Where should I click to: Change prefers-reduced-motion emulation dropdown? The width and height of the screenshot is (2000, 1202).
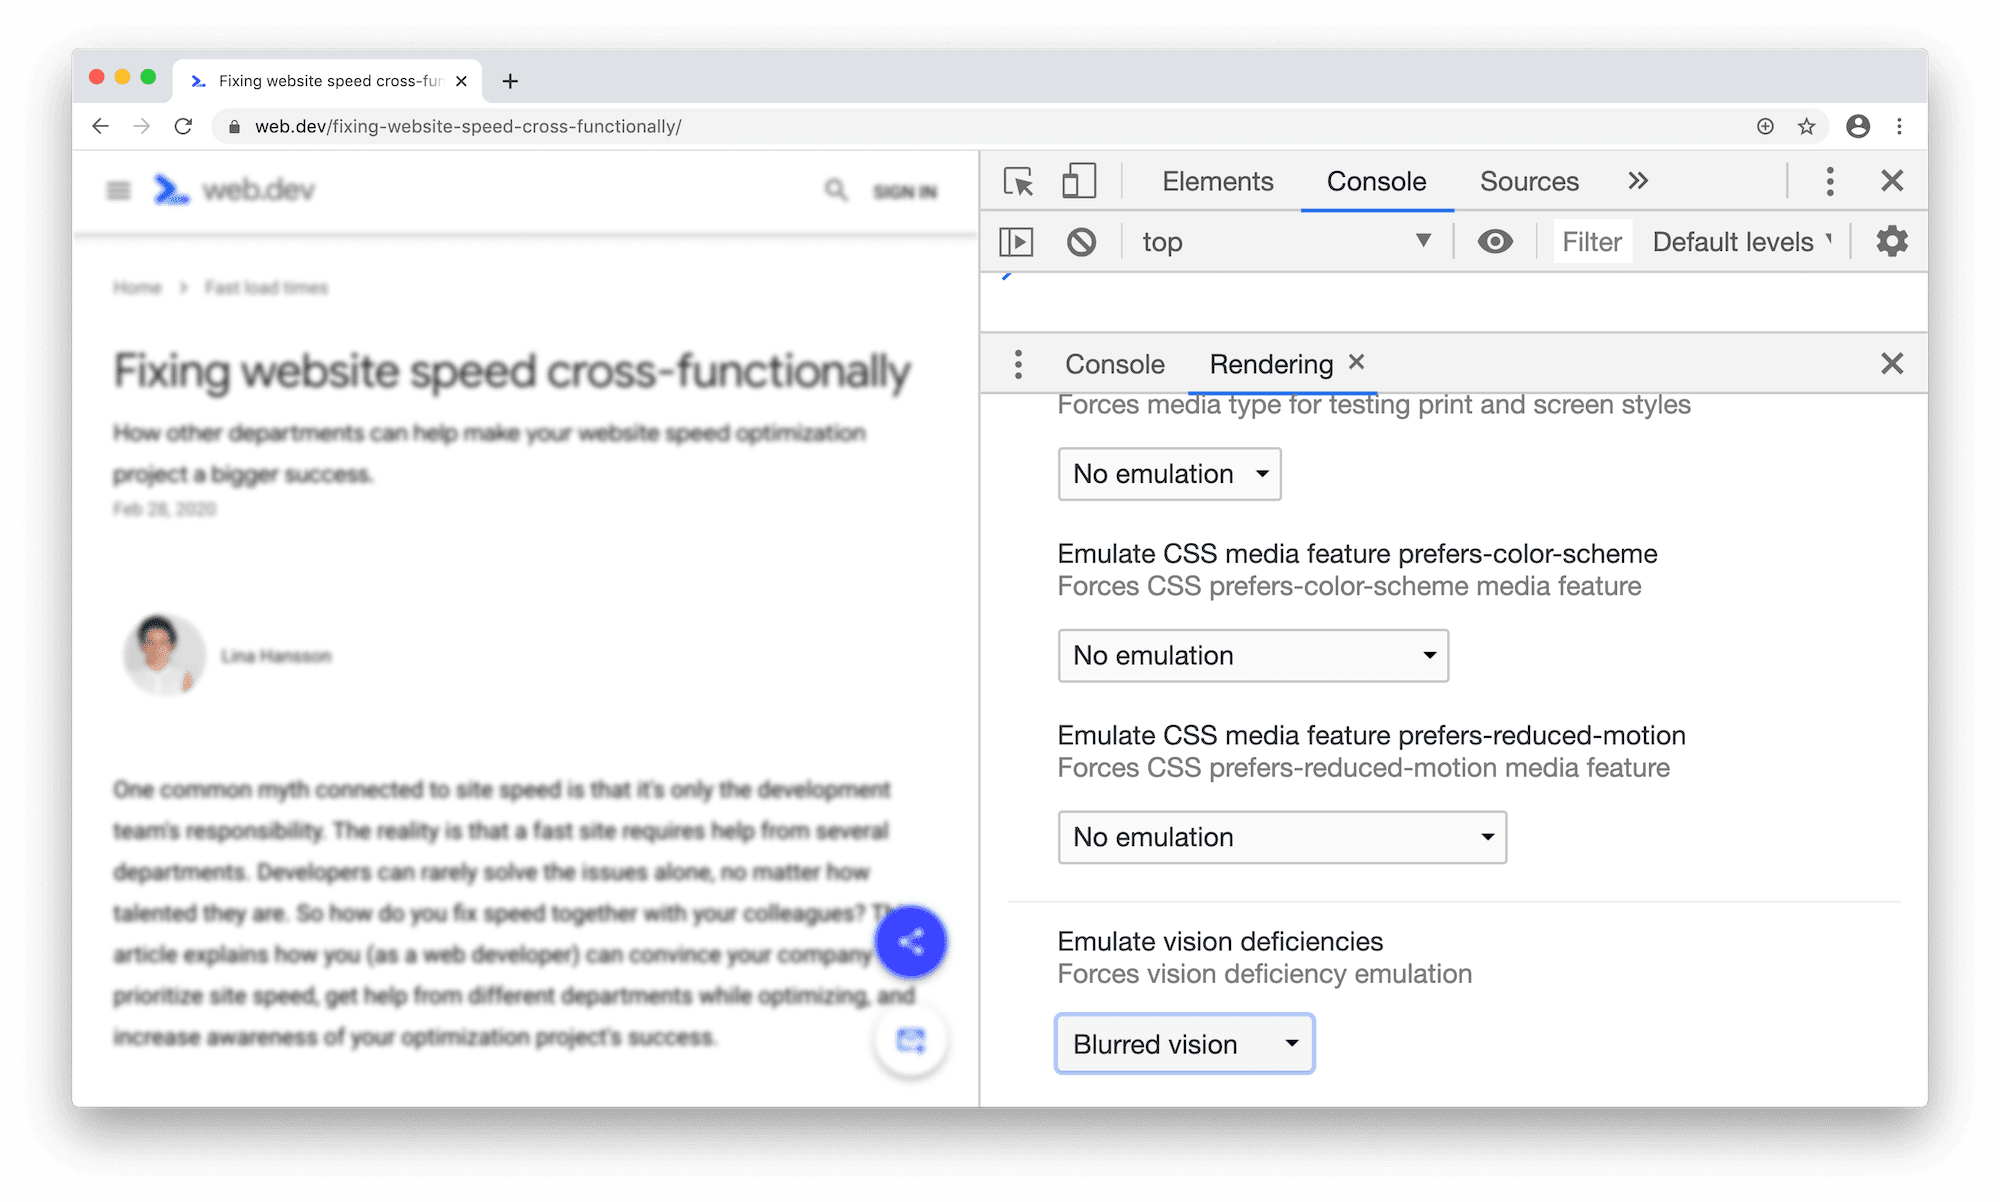pos(1281,836)
